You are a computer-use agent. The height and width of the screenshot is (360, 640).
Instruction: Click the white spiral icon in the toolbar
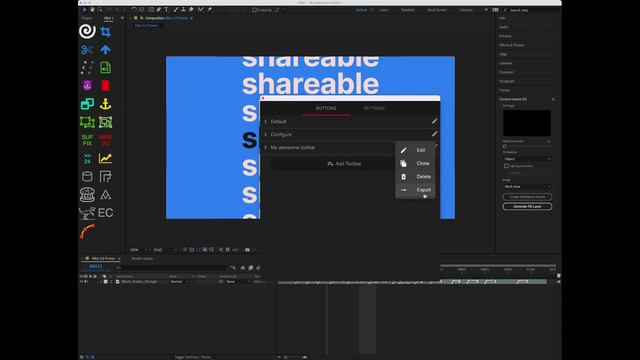[87, 31]
